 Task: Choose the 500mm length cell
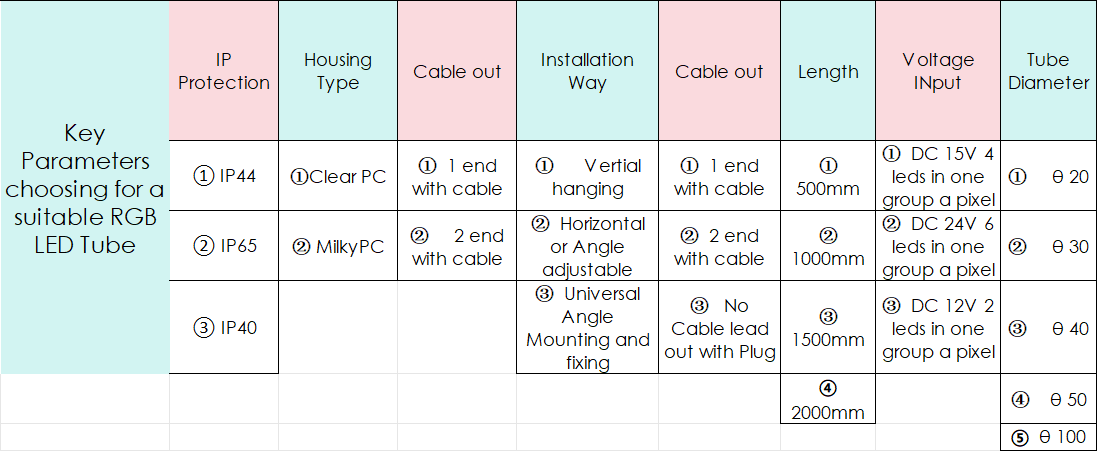[828, 176]
